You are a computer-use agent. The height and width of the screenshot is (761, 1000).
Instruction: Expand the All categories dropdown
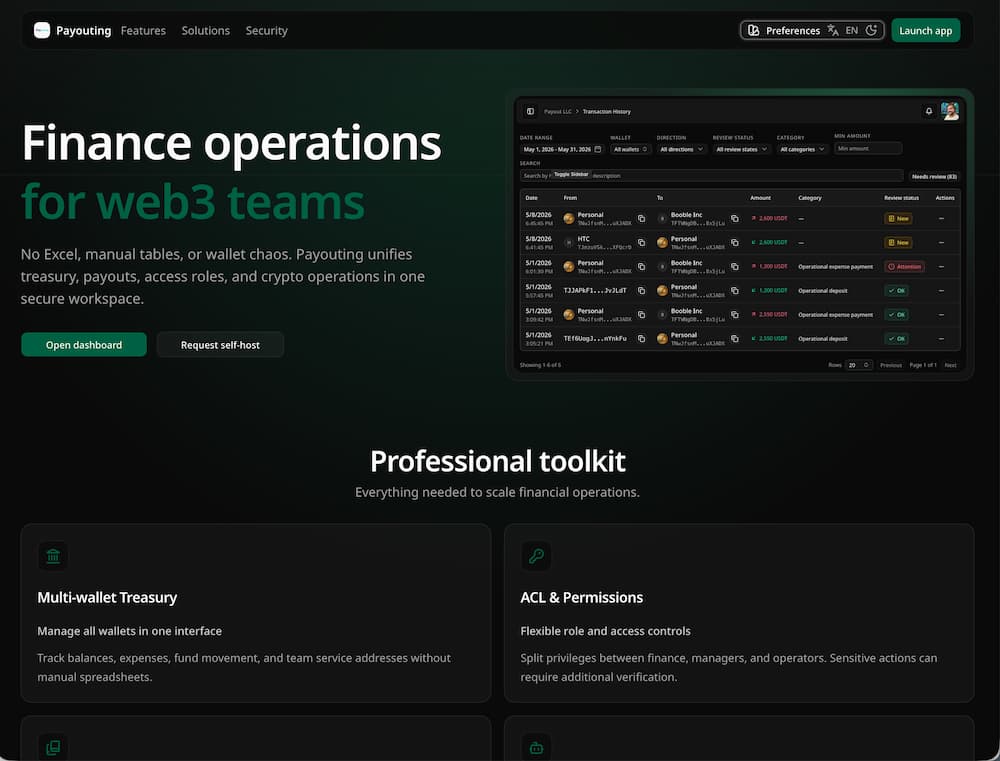[802, 149]
